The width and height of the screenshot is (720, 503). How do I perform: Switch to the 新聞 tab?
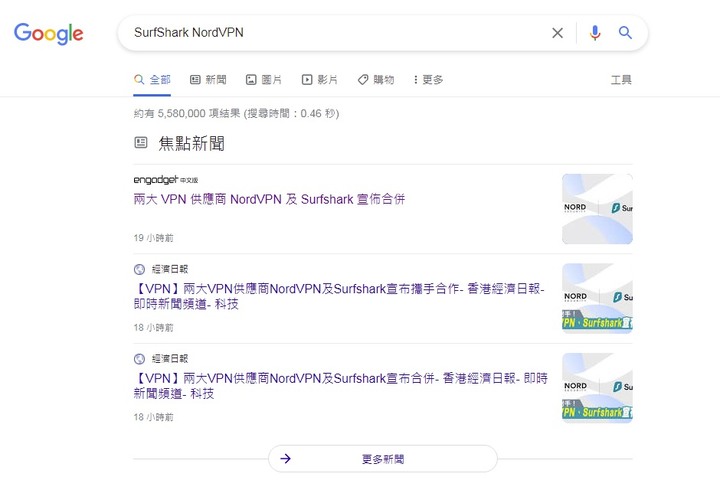pyautogui.click(x=208, y=80)
